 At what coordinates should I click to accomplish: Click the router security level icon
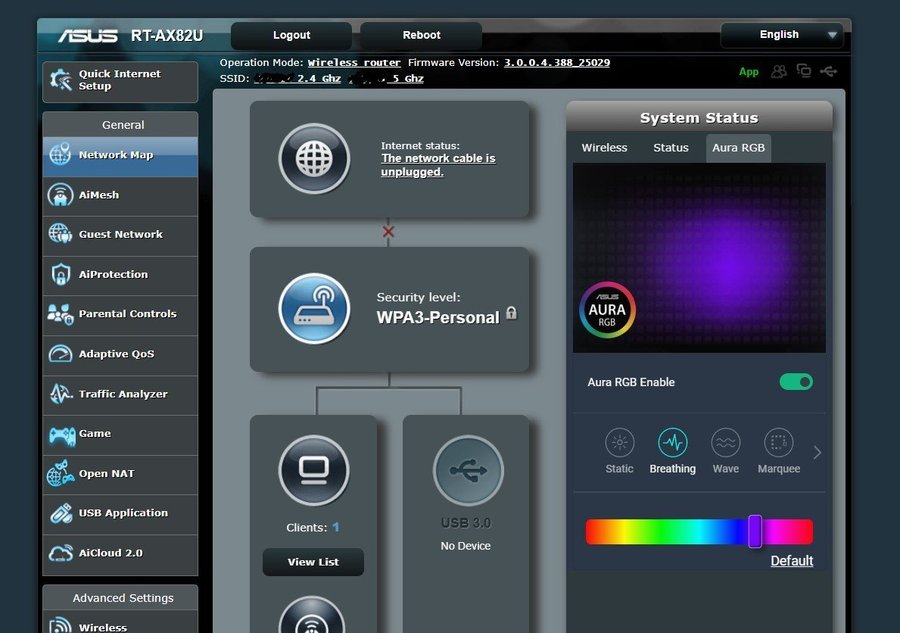(x=314, y=308)
